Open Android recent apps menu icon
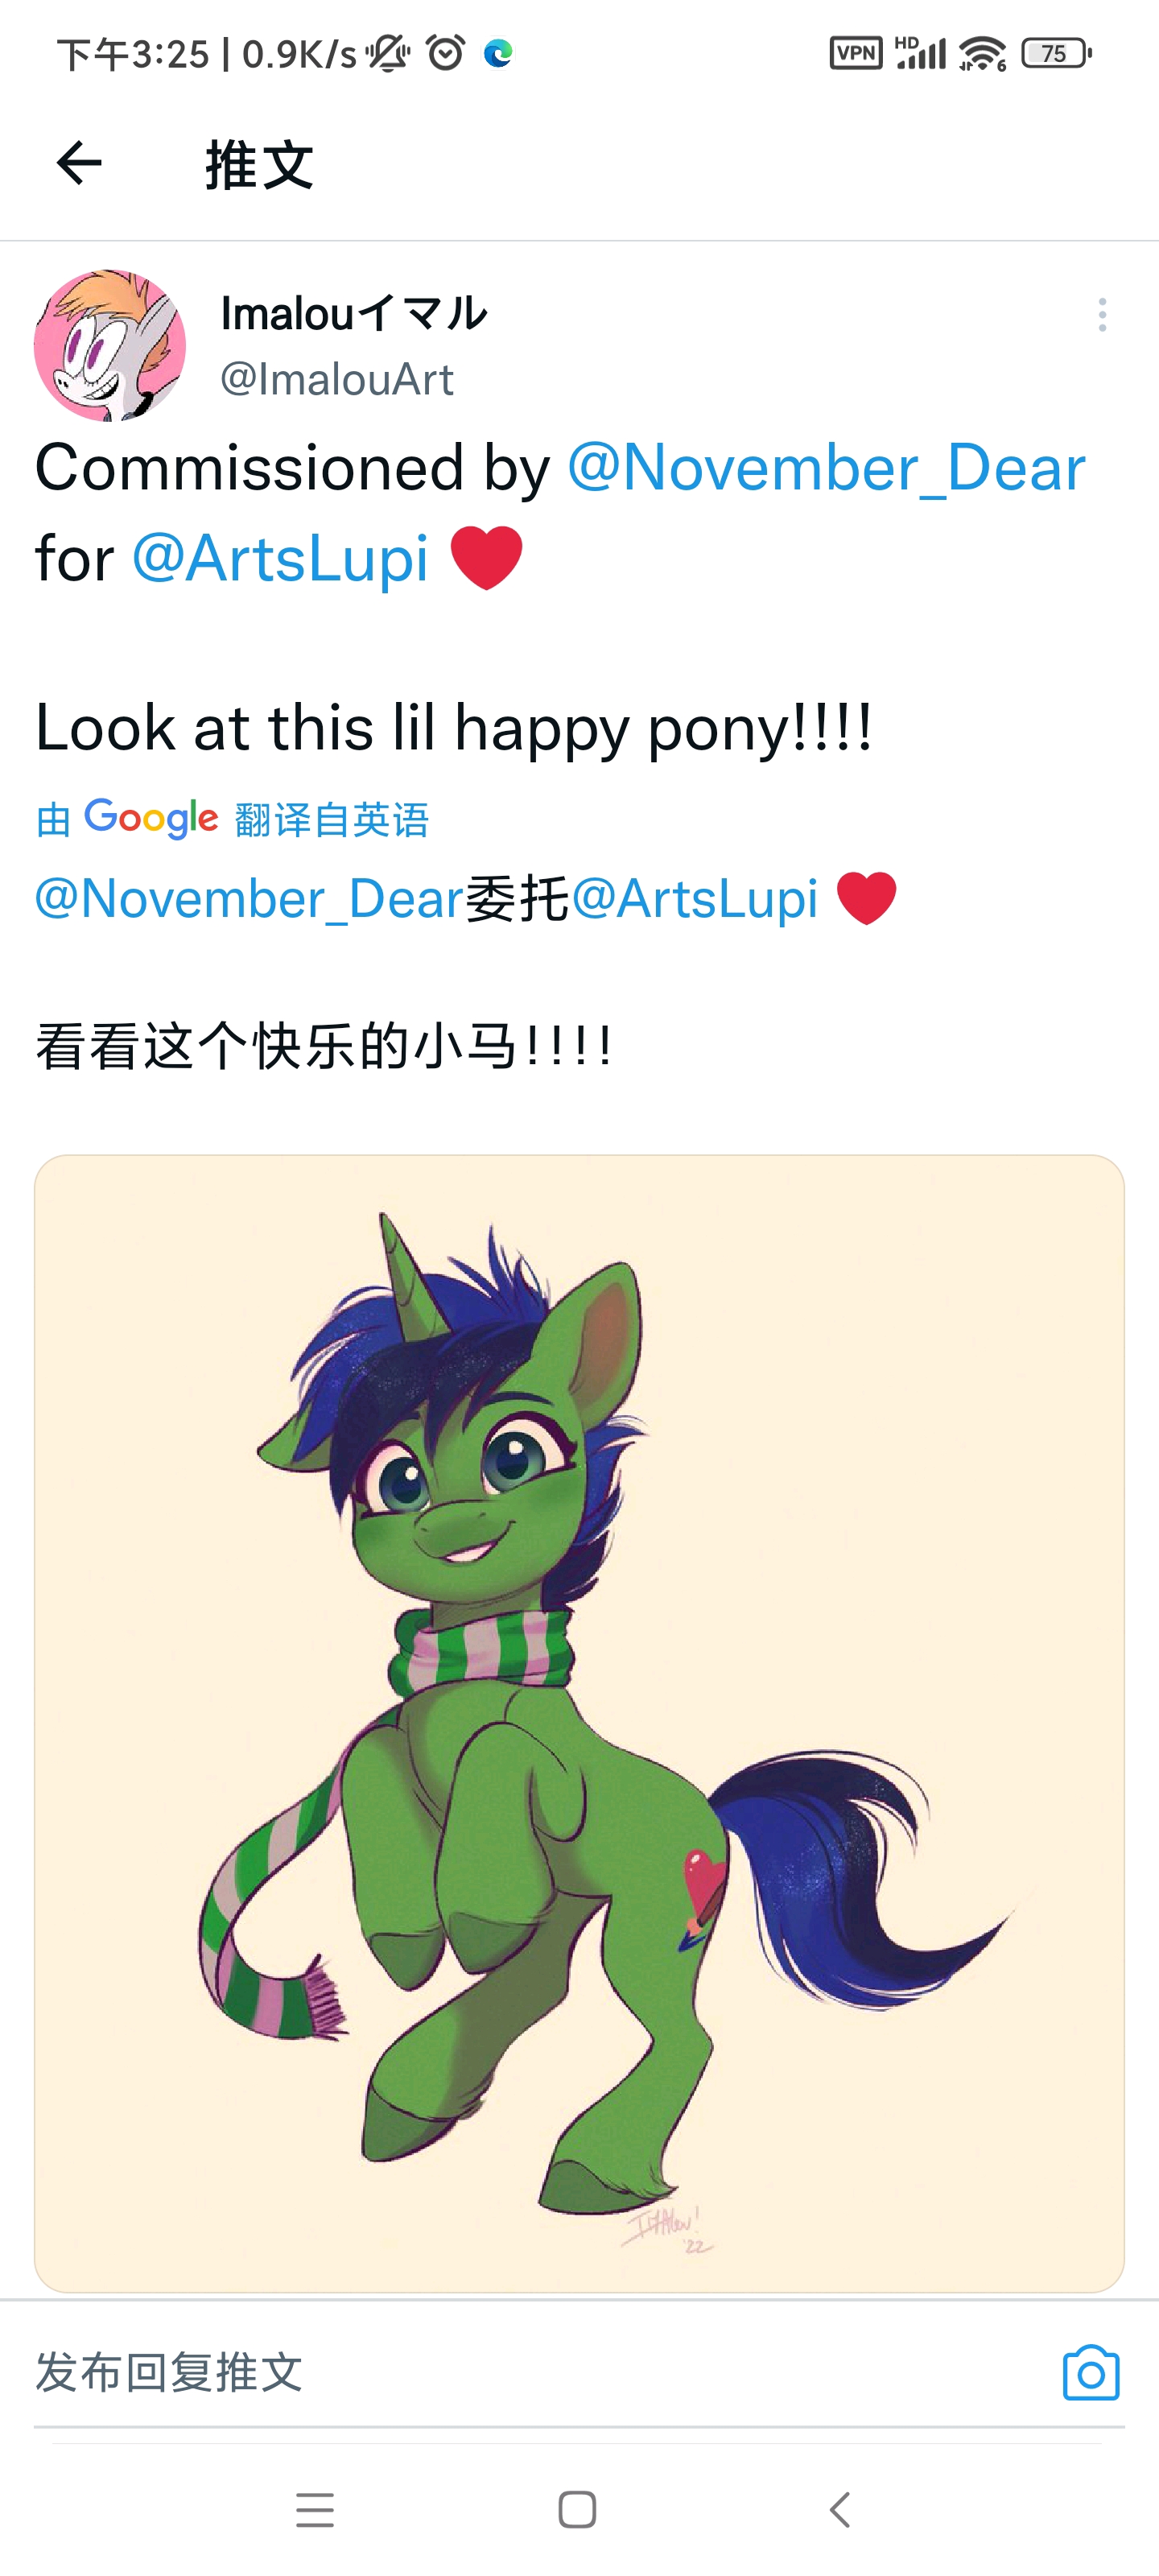1159x2576 pixels. (x=315, y=2510)
